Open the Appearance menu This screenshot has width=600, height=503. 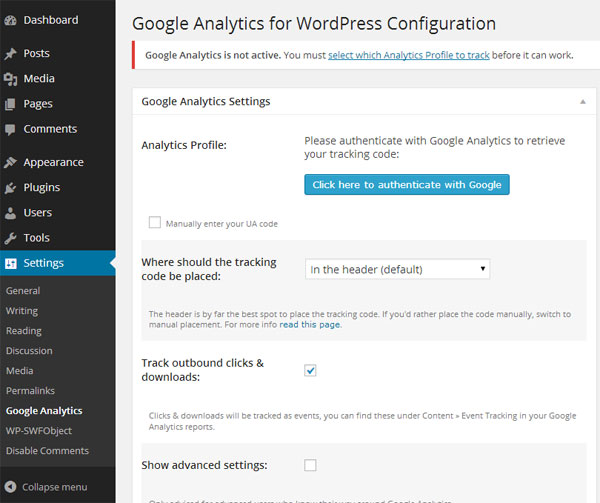53,163
